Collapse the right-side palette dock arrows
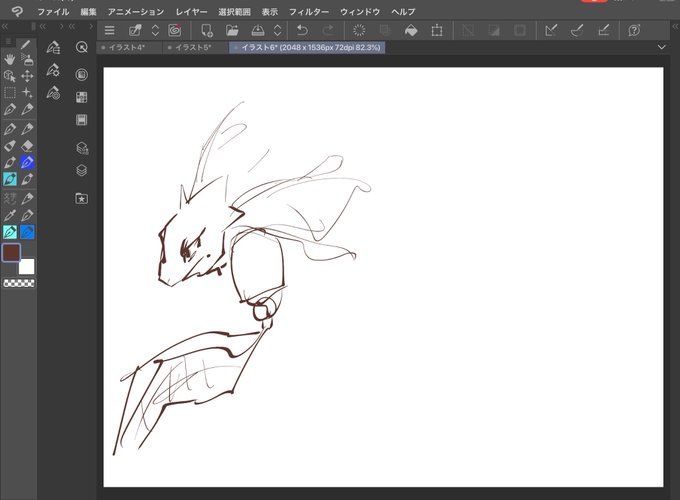Image resolution: width=680 pixels, height=500 pixels. click(x=675, y=27)
